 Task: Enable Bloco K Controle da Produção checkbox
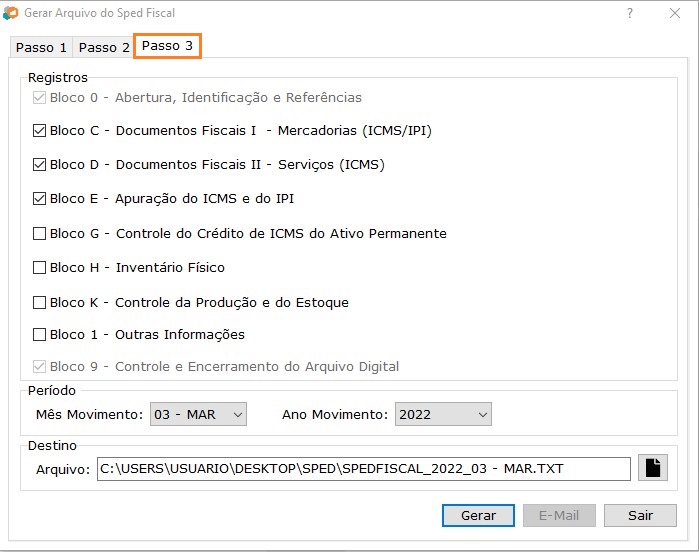point(40,302)
